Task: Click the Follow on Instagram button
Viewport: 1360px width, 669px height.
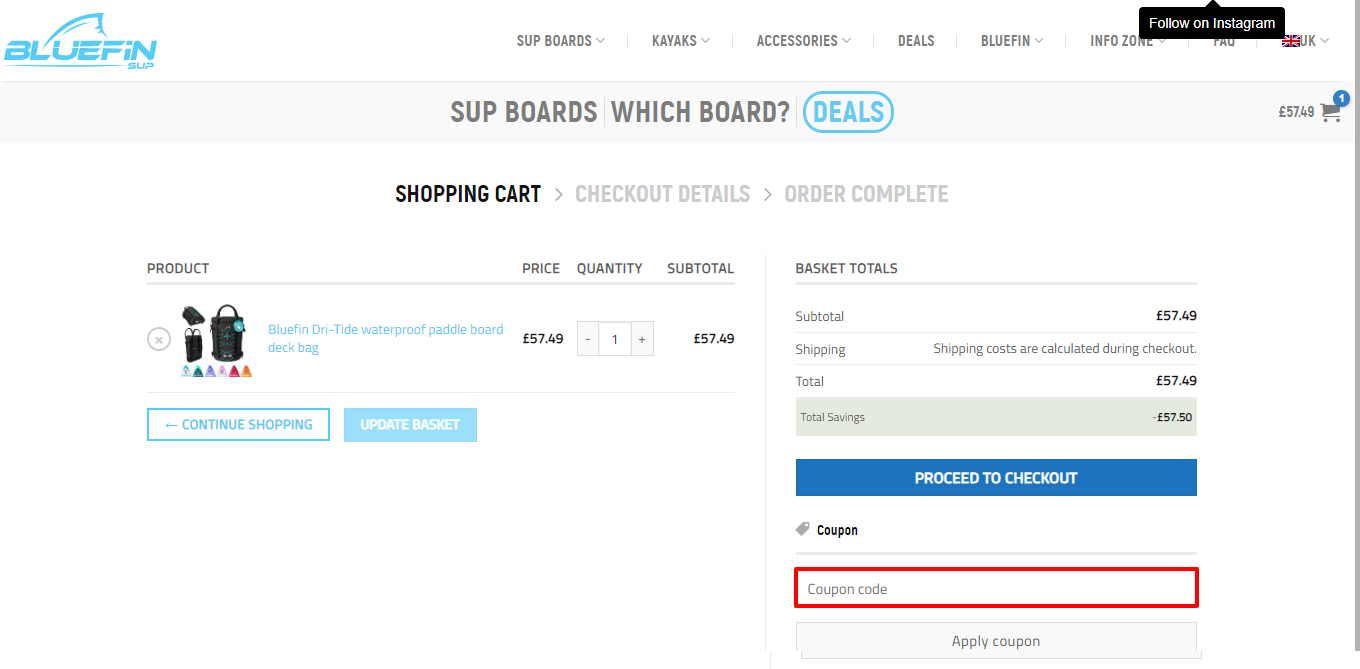Action: tap(1211, 22)
